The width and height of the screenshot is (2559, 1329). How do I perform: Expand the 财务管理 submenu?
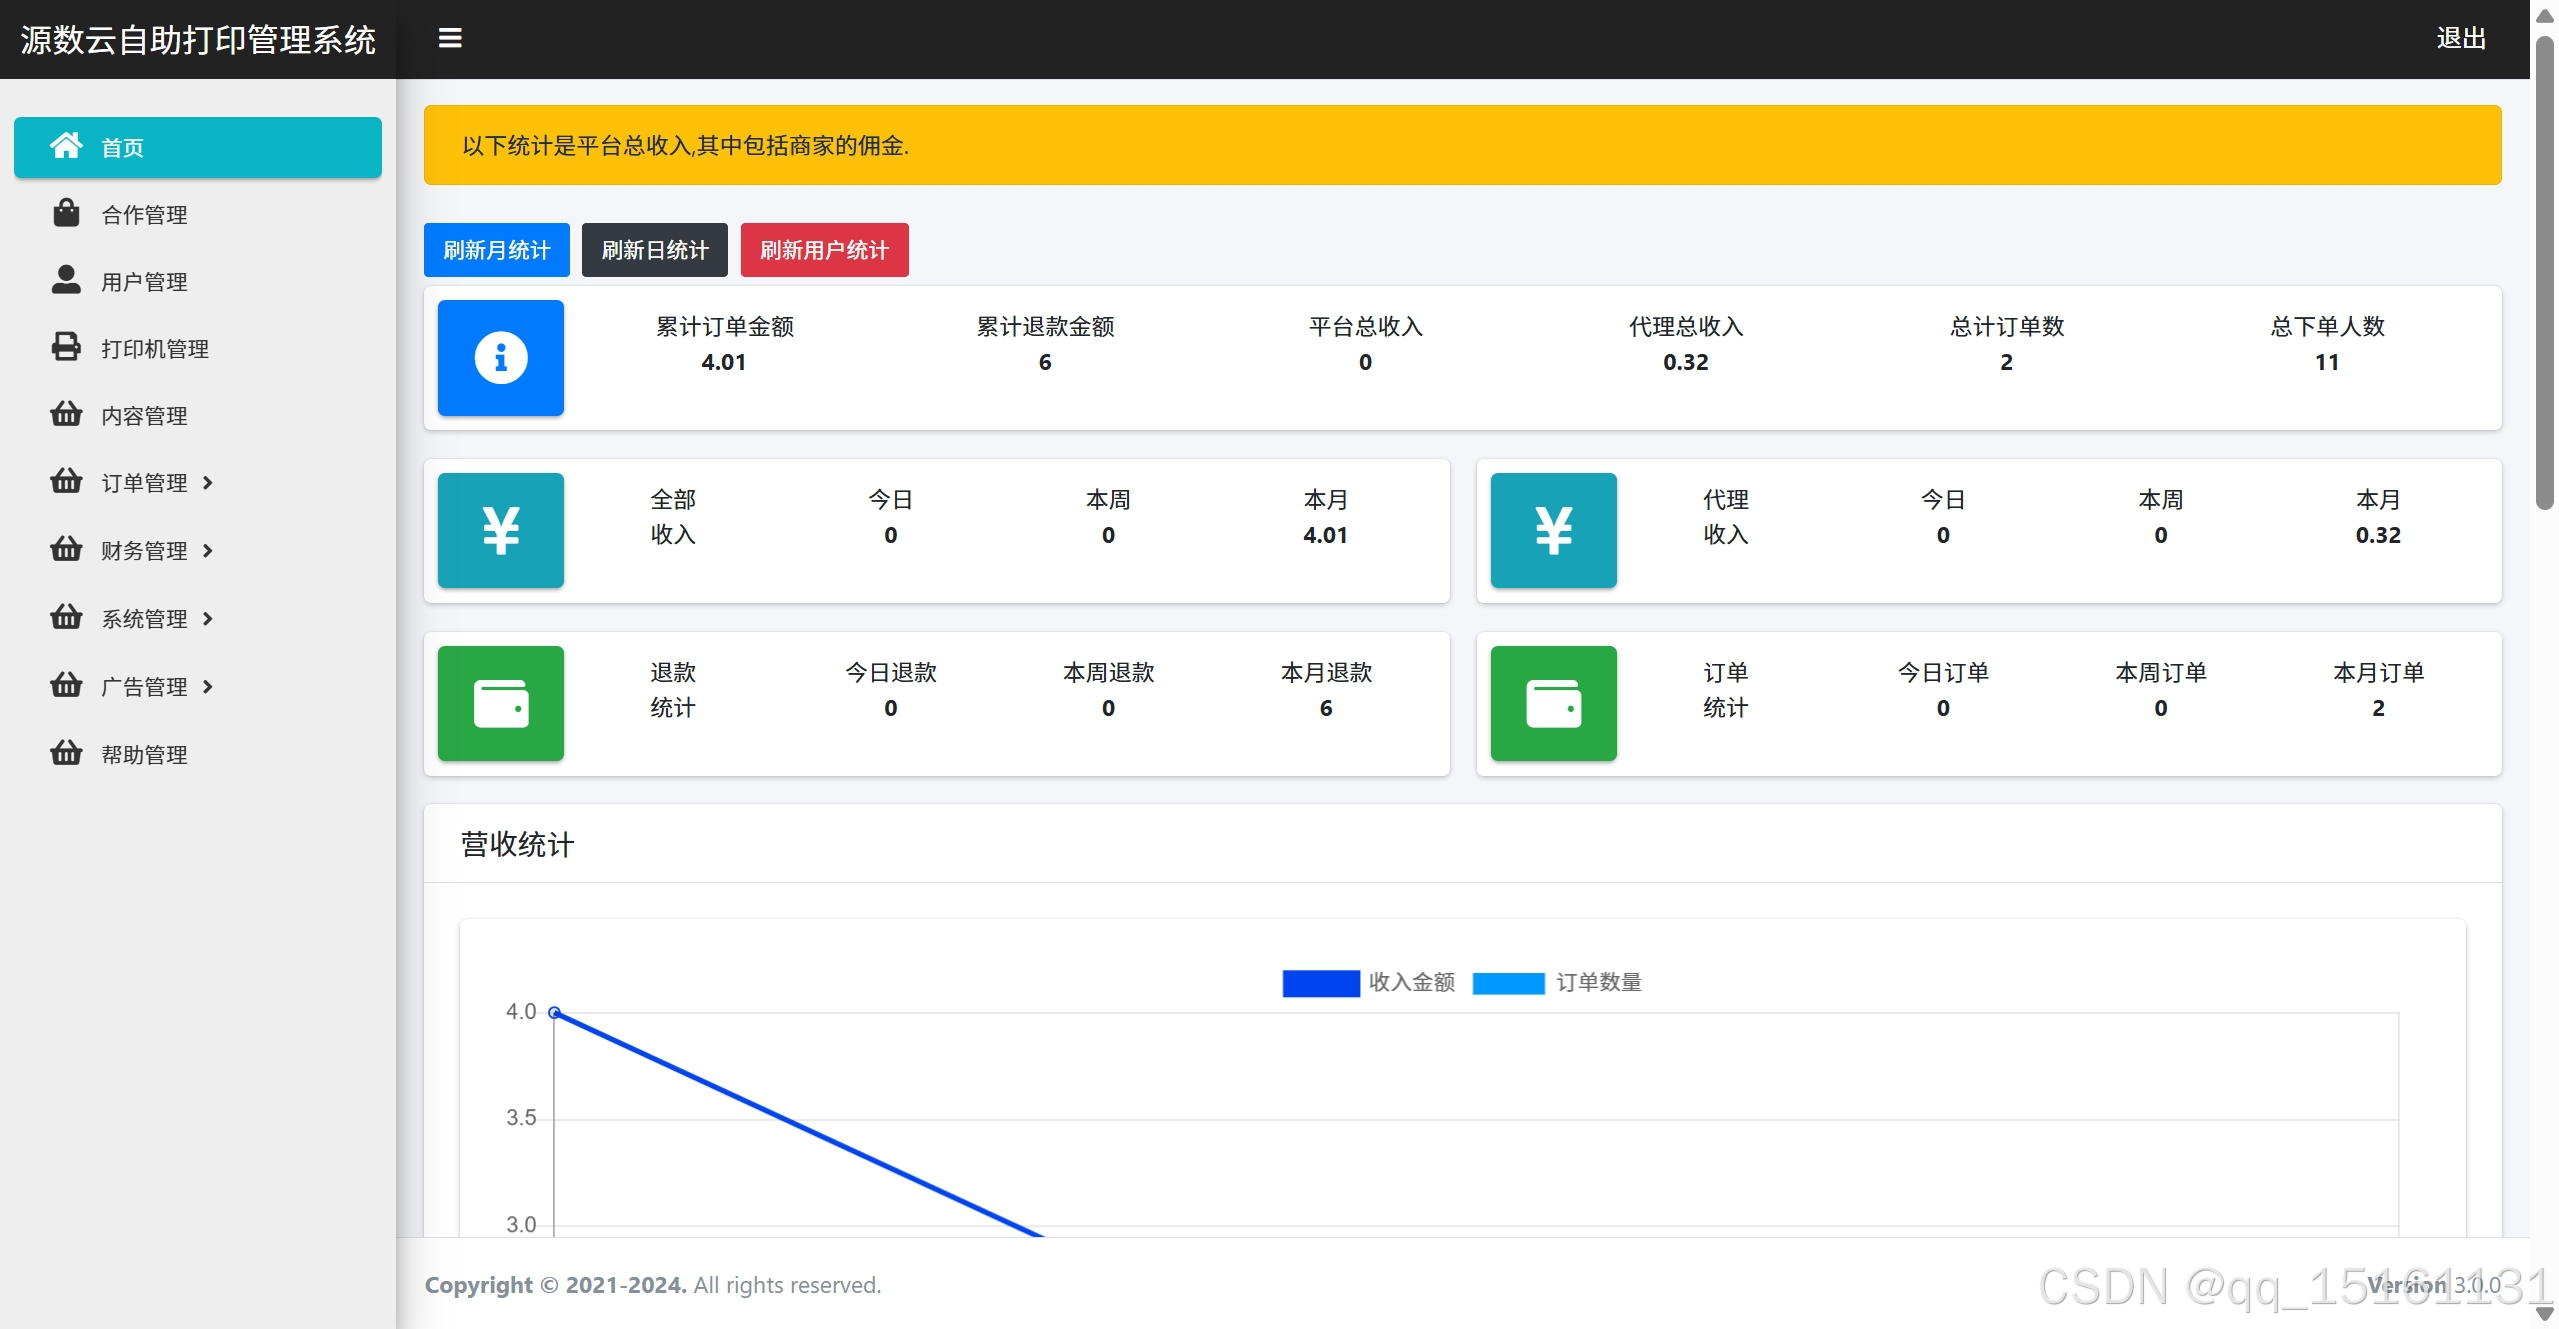(x=145, y=551)
